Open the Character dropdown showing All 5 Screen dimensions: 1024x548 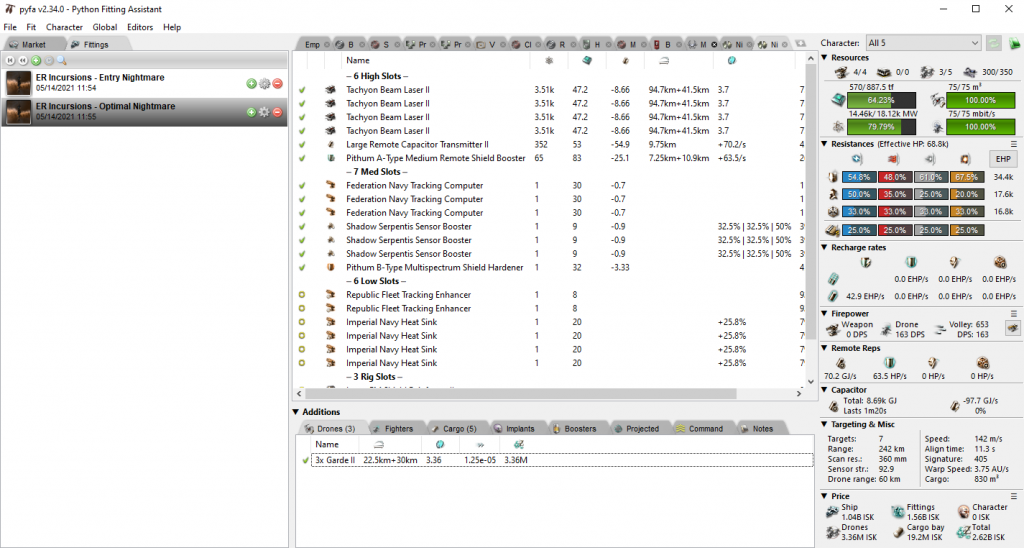(x=923, y=43)
